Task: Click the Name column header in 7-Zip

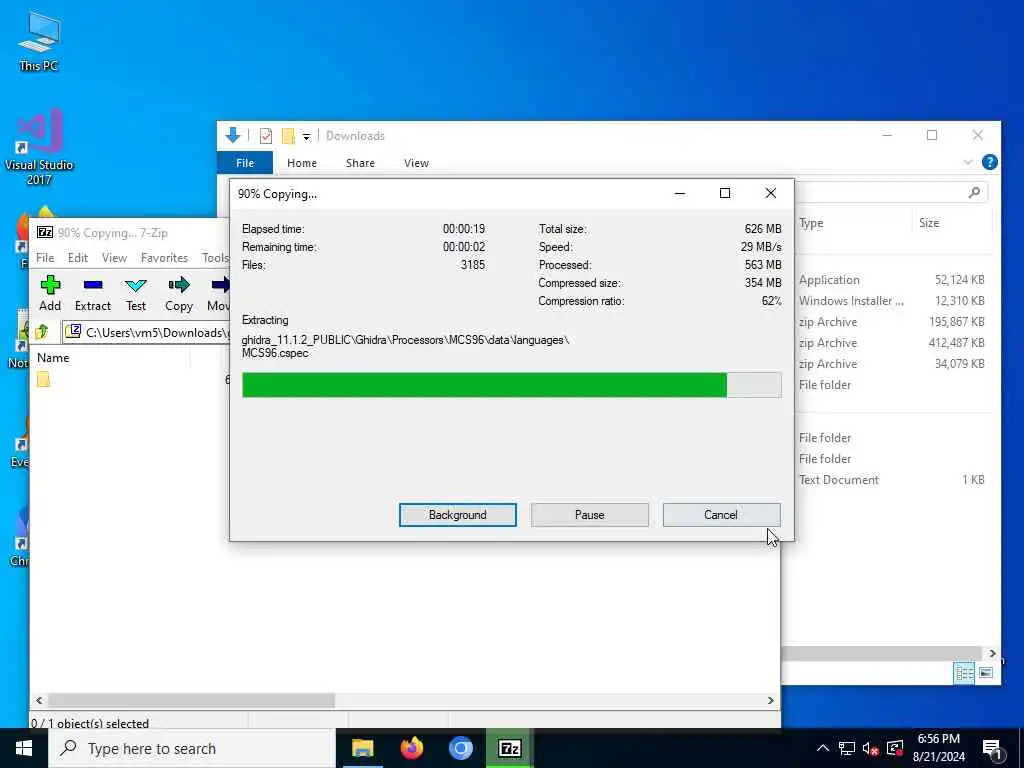Action: pos(53,357)
